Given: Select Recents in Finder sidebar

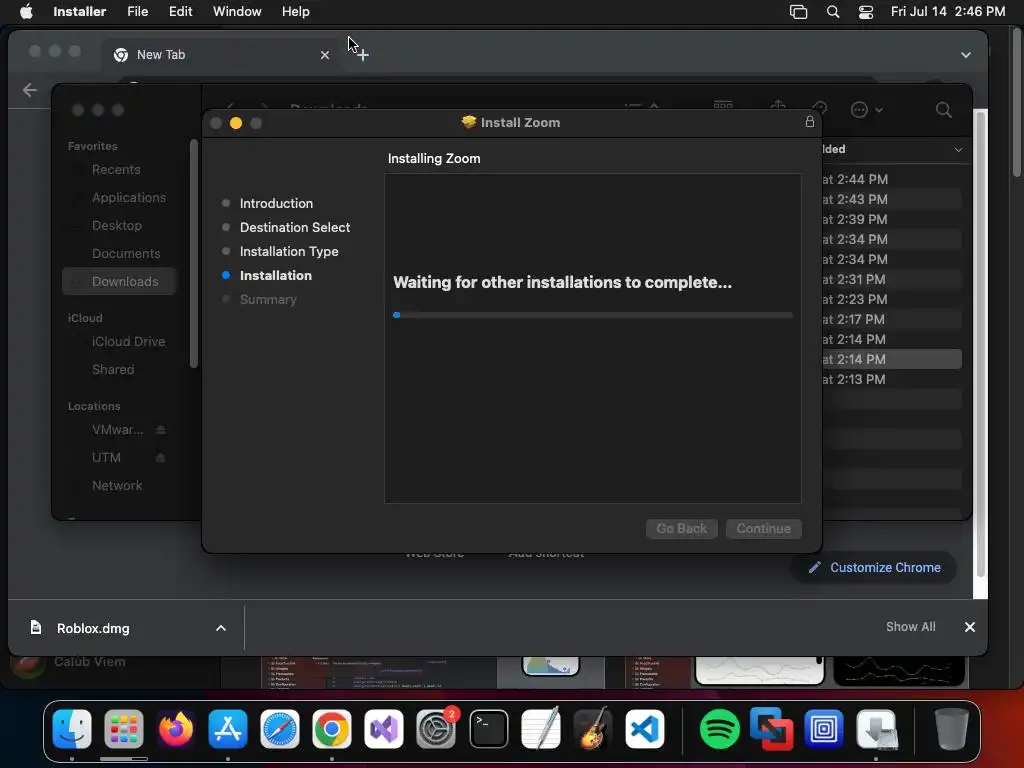Looking at the screenshot, I should click(x=116, y=169).
